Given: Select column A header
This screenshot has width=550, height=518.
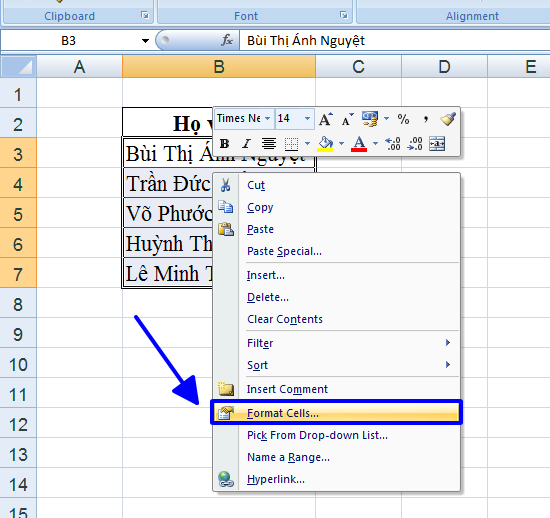Looking at the screenshot, I should (x=80, y=67).
